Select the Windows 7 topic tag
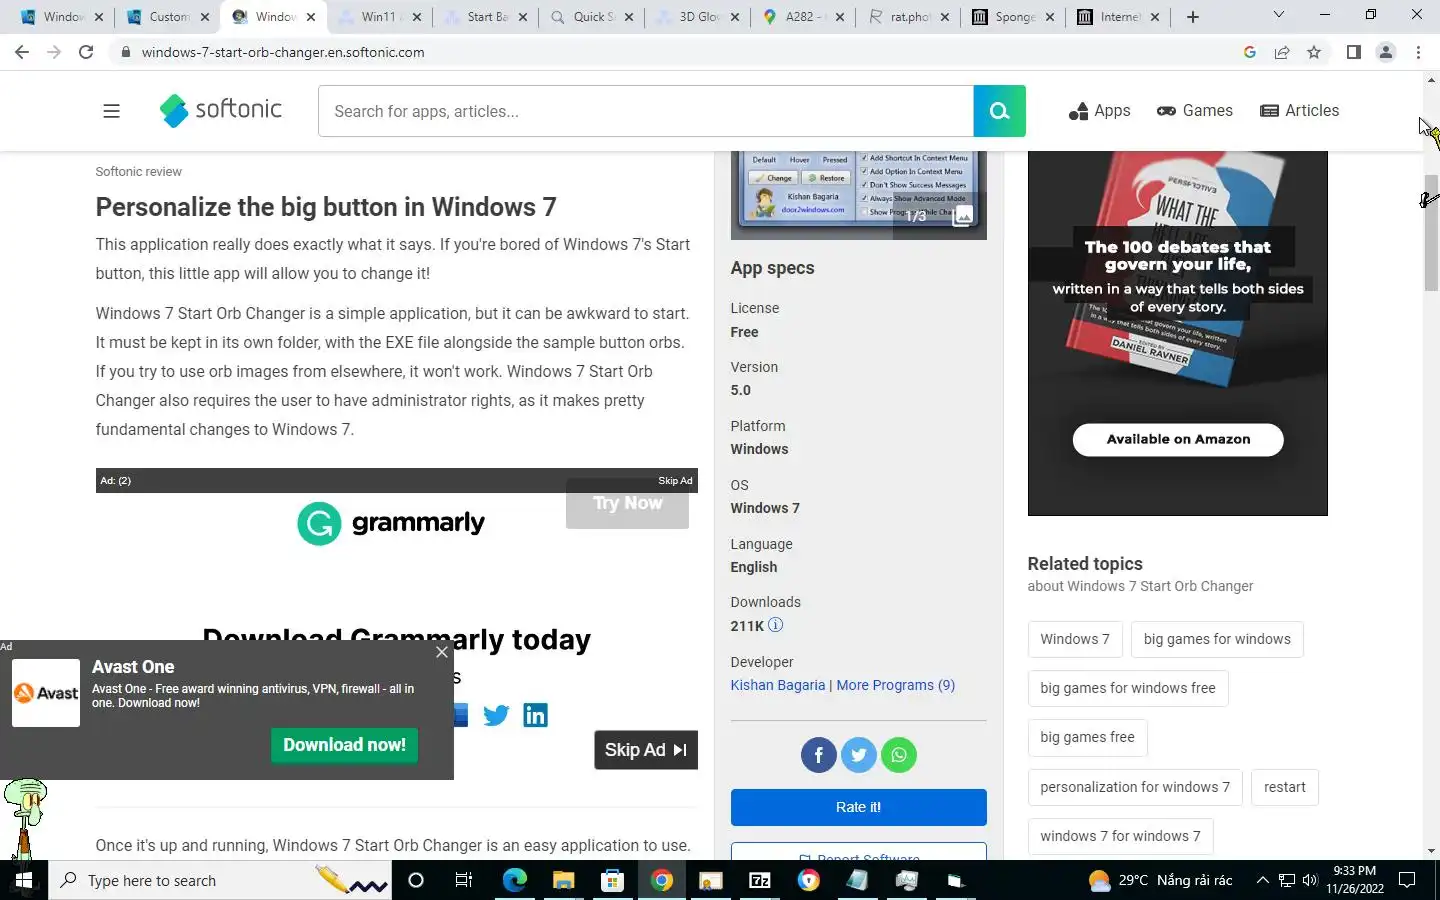This screenshot has height=900, width=1440. pyautogui.click(x=1075, y=639)
